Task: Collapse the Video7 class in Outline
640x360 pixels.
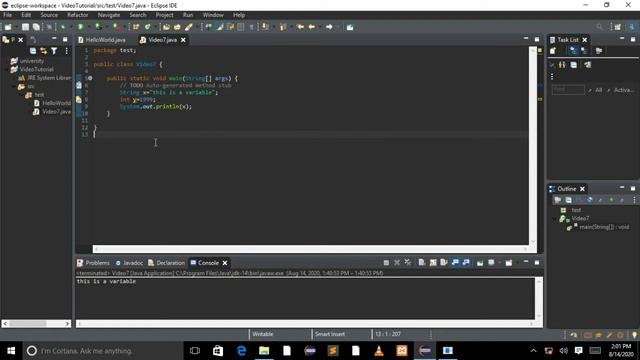Action: click(x=555, y=219)
